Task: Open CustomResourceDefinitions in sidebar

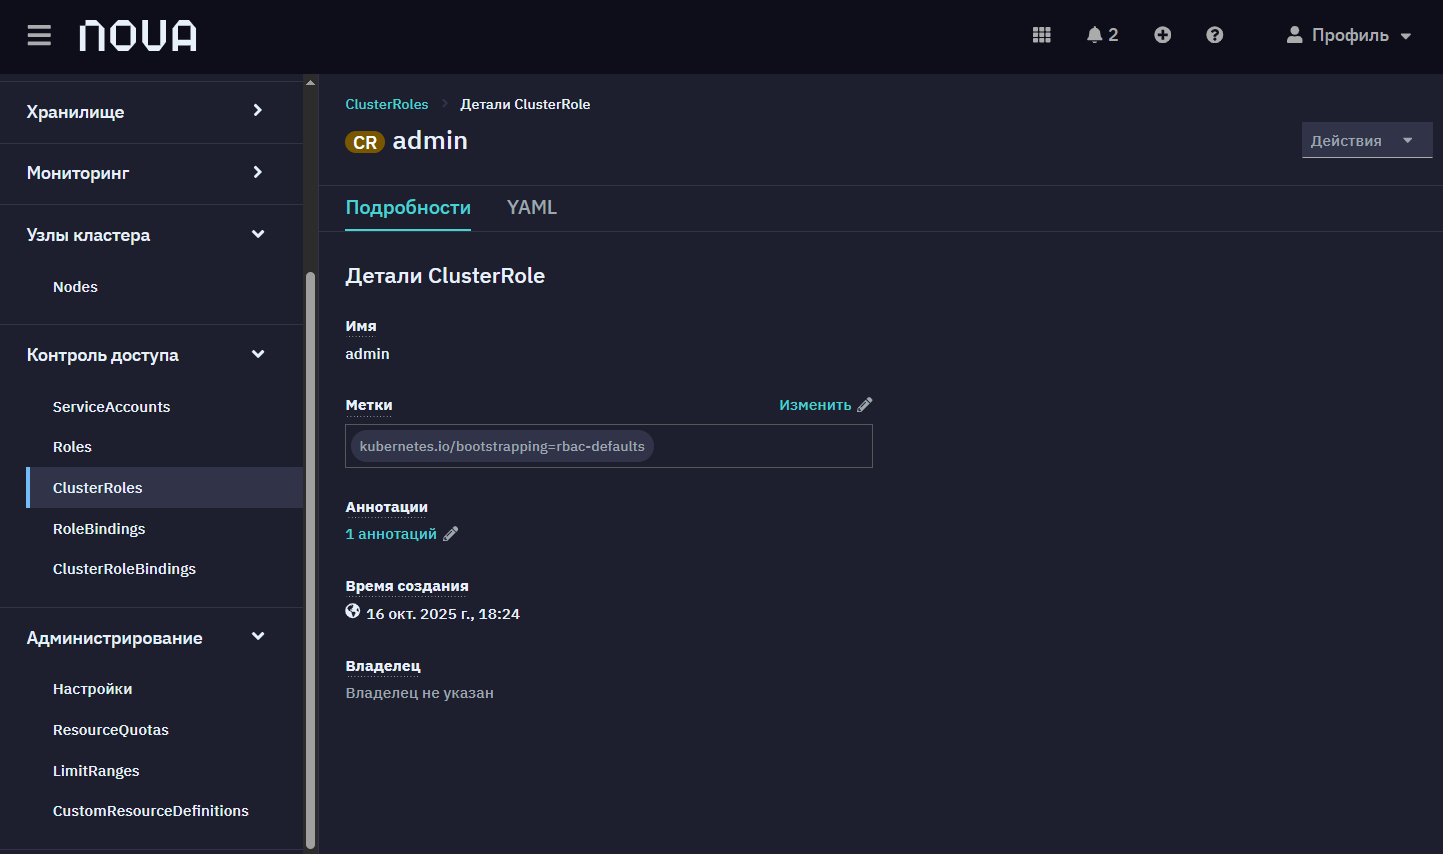Action: (x=151, y=811)
